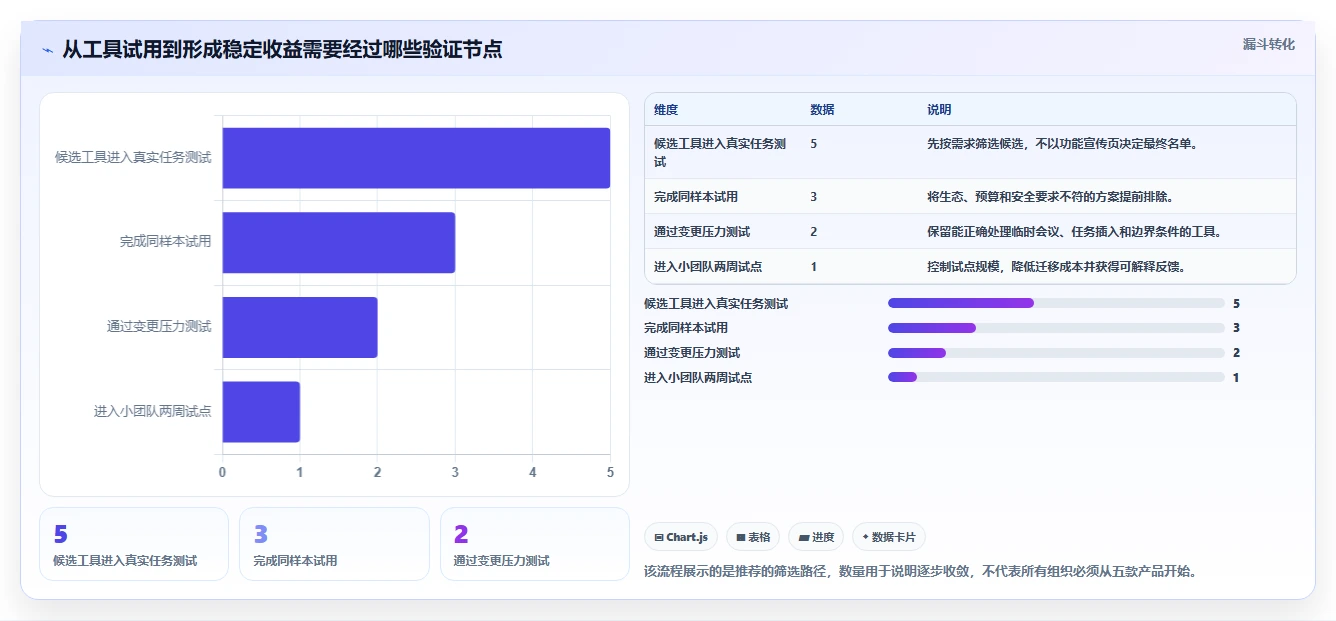Click the value 1 beside the last progress bar
This screenshot has height=621, width=1336.
(1236, 378)
